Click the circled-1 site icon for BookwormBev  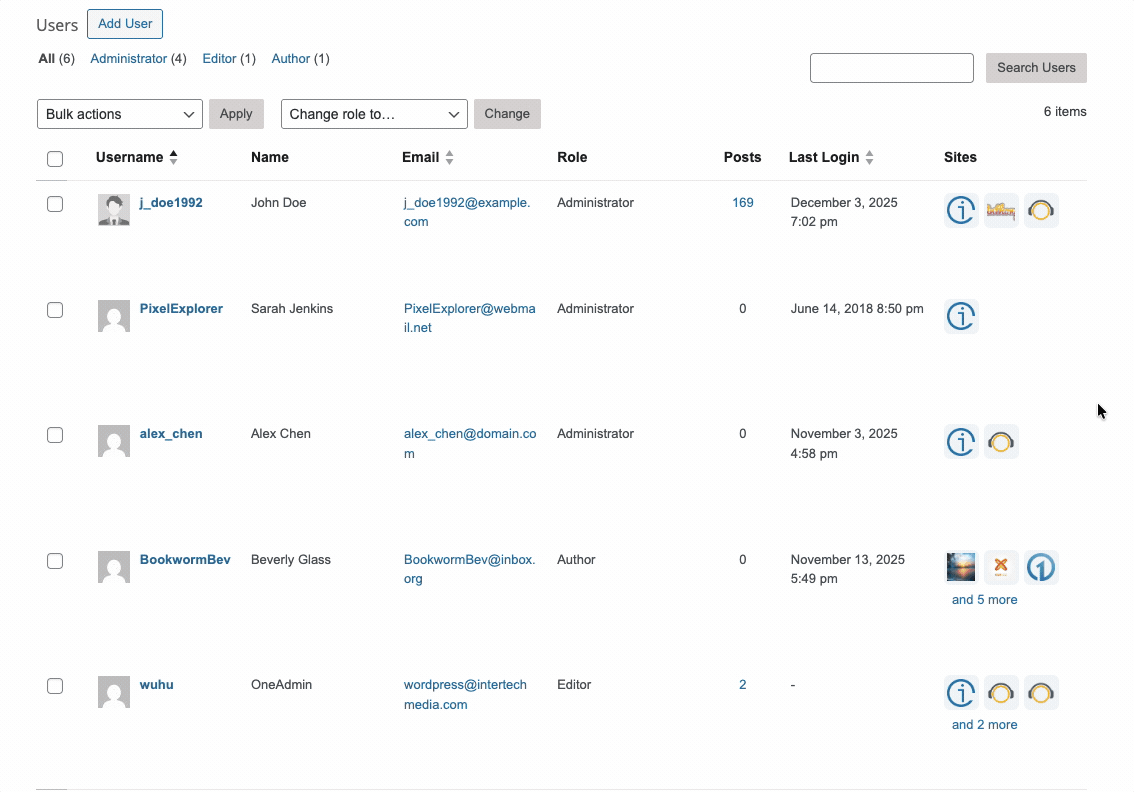coord(1041,566)
